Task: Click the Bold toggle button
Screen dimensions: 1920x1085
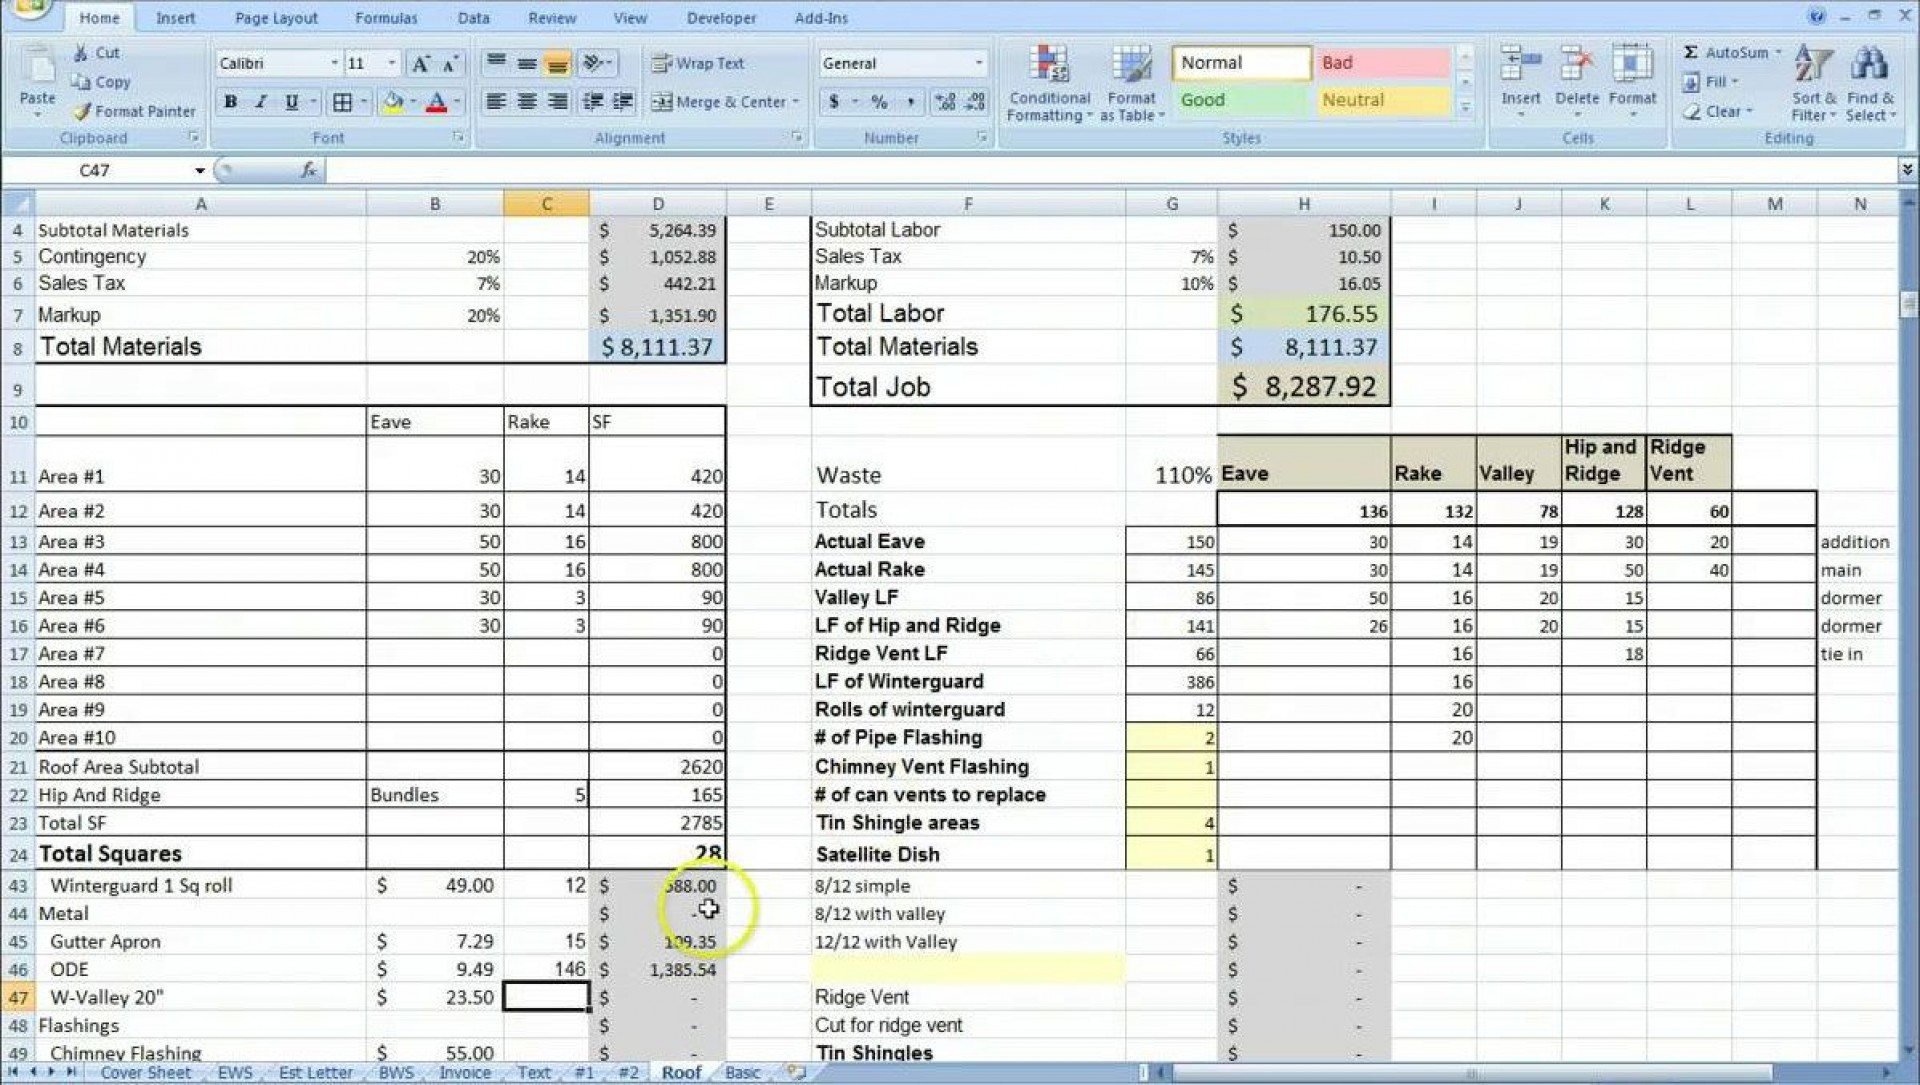Action: click(x=229, y=103)
